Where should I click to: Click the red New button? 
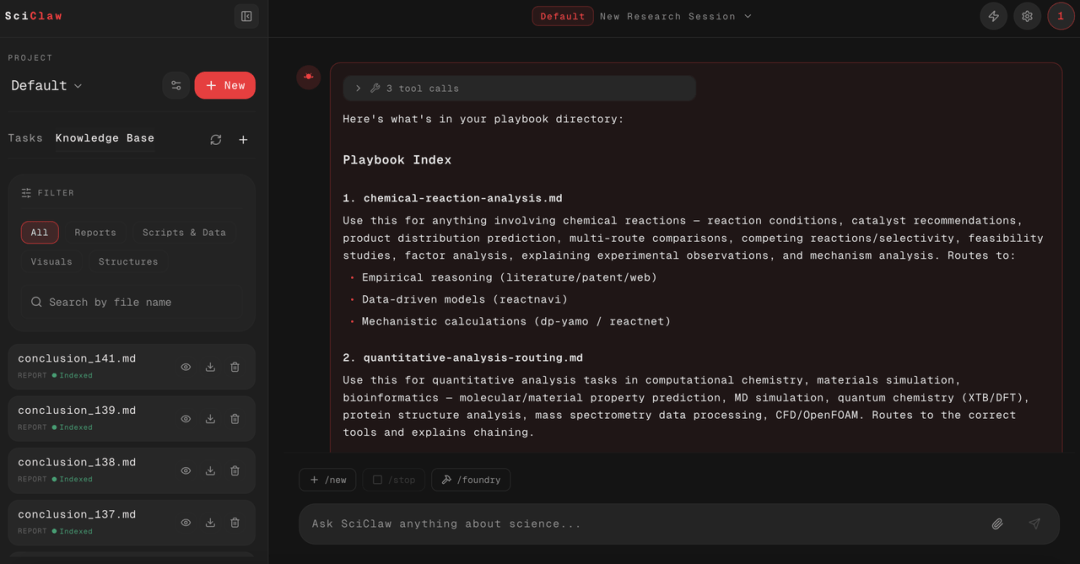pyautogui.click(x=225, y=86)
